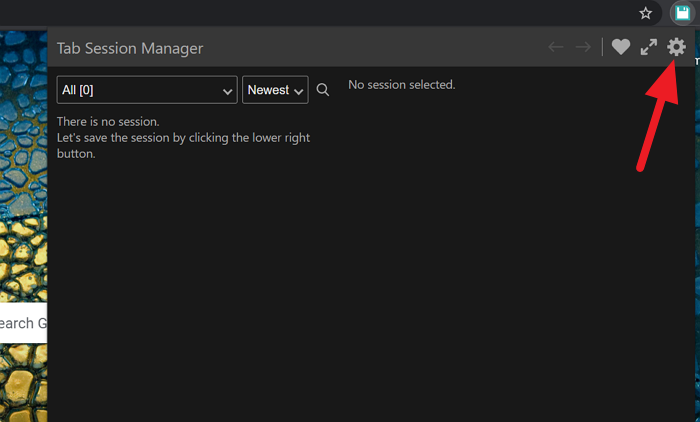Bookmark this page with the star icon
Viewport: 700px width, 422px height.
tap(646, 13)
